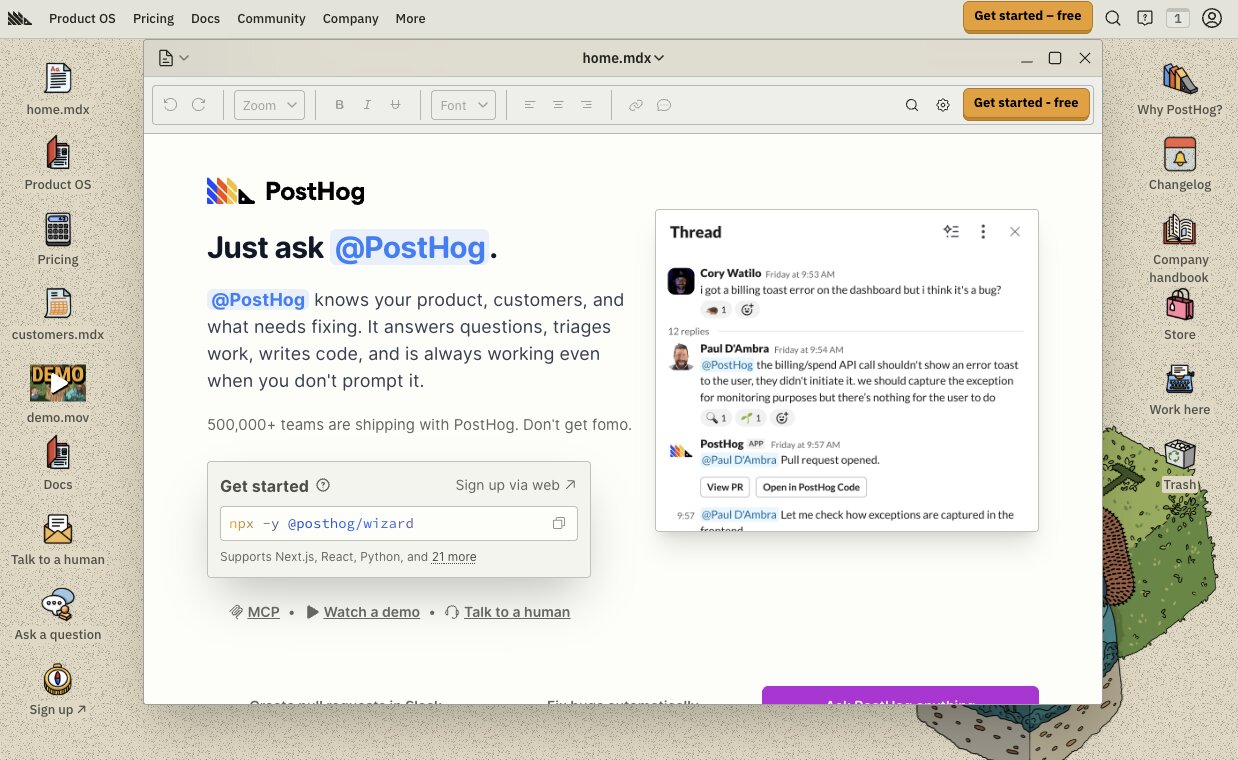Viewport: 1238px width, 760px height.
Task: Click the Sign up via web link
Action: tap(516, 485)
